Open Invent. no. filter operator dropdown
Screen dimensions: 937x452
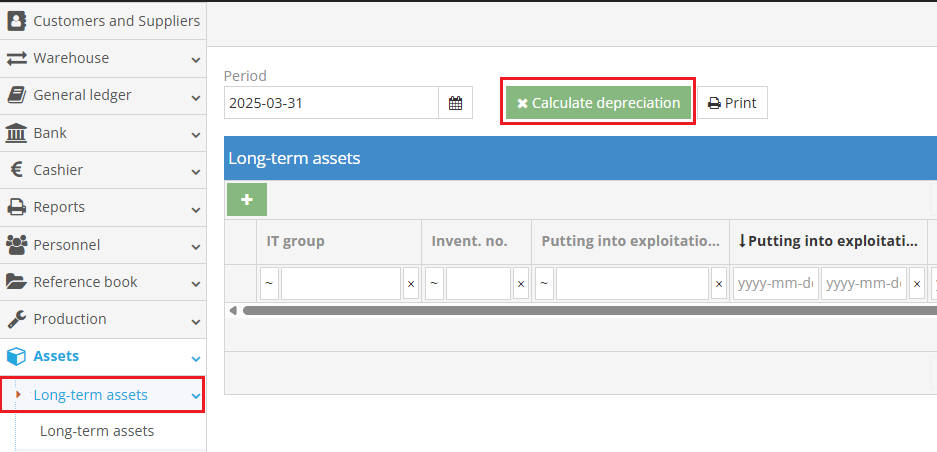434,284
